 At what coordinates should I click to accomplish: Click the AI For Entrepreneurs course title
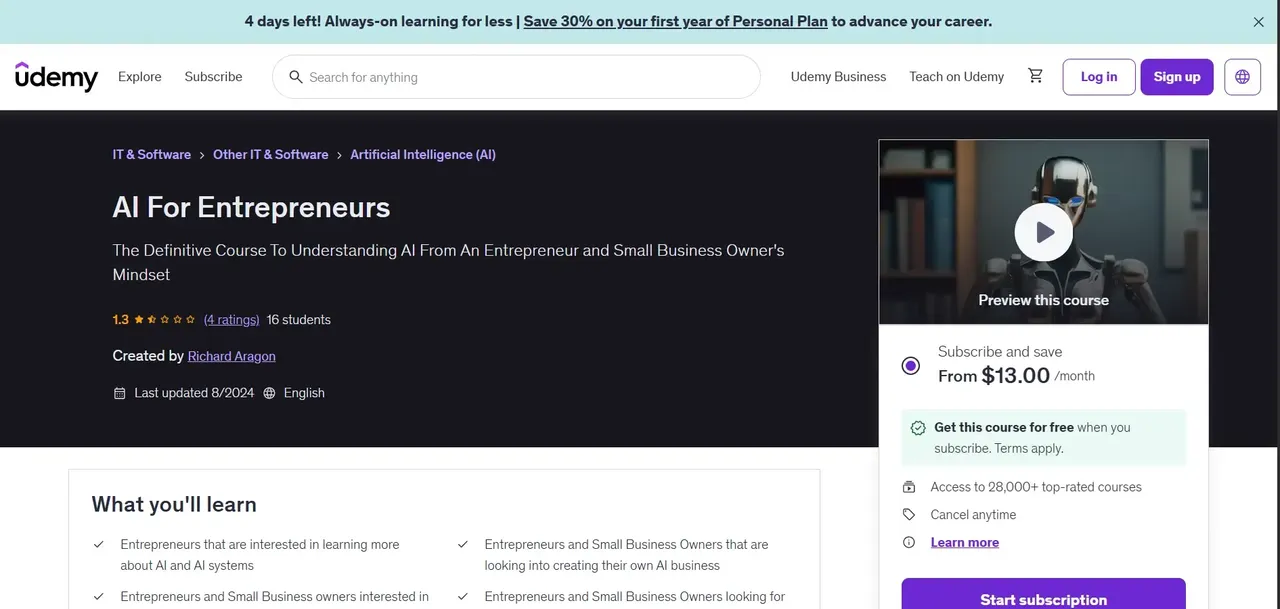(x=252, y=207)
